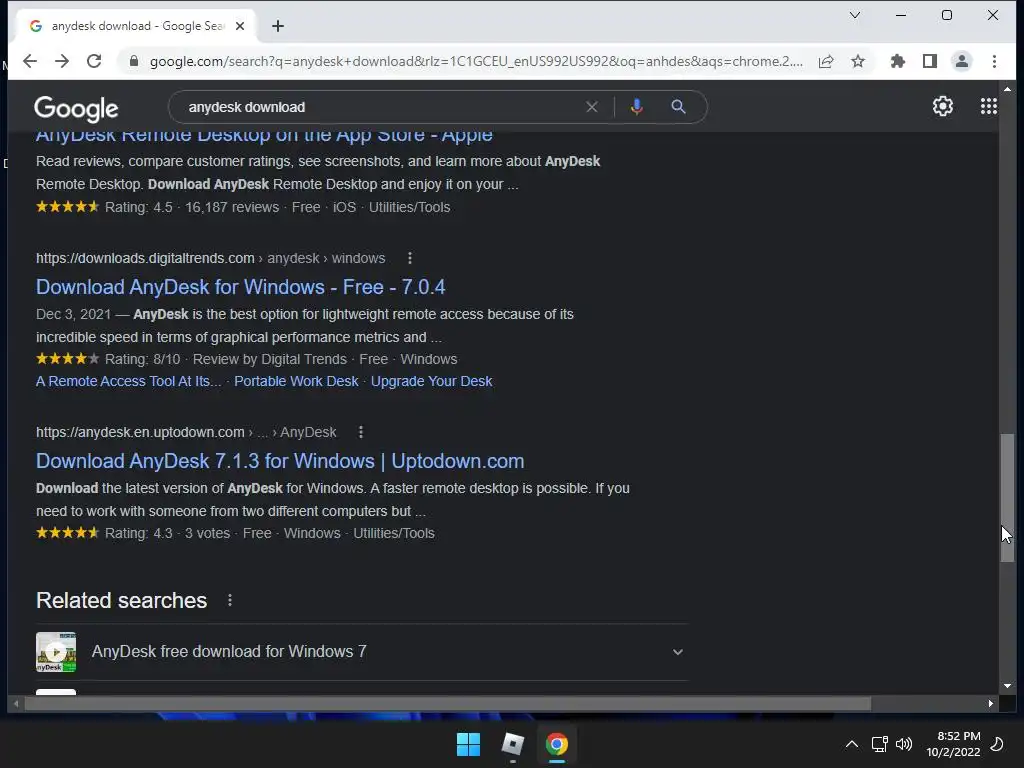Open the tab search dropdown arrow
Screen dimensions: 1024x768
pyautogui.click(x=855, y=15)
